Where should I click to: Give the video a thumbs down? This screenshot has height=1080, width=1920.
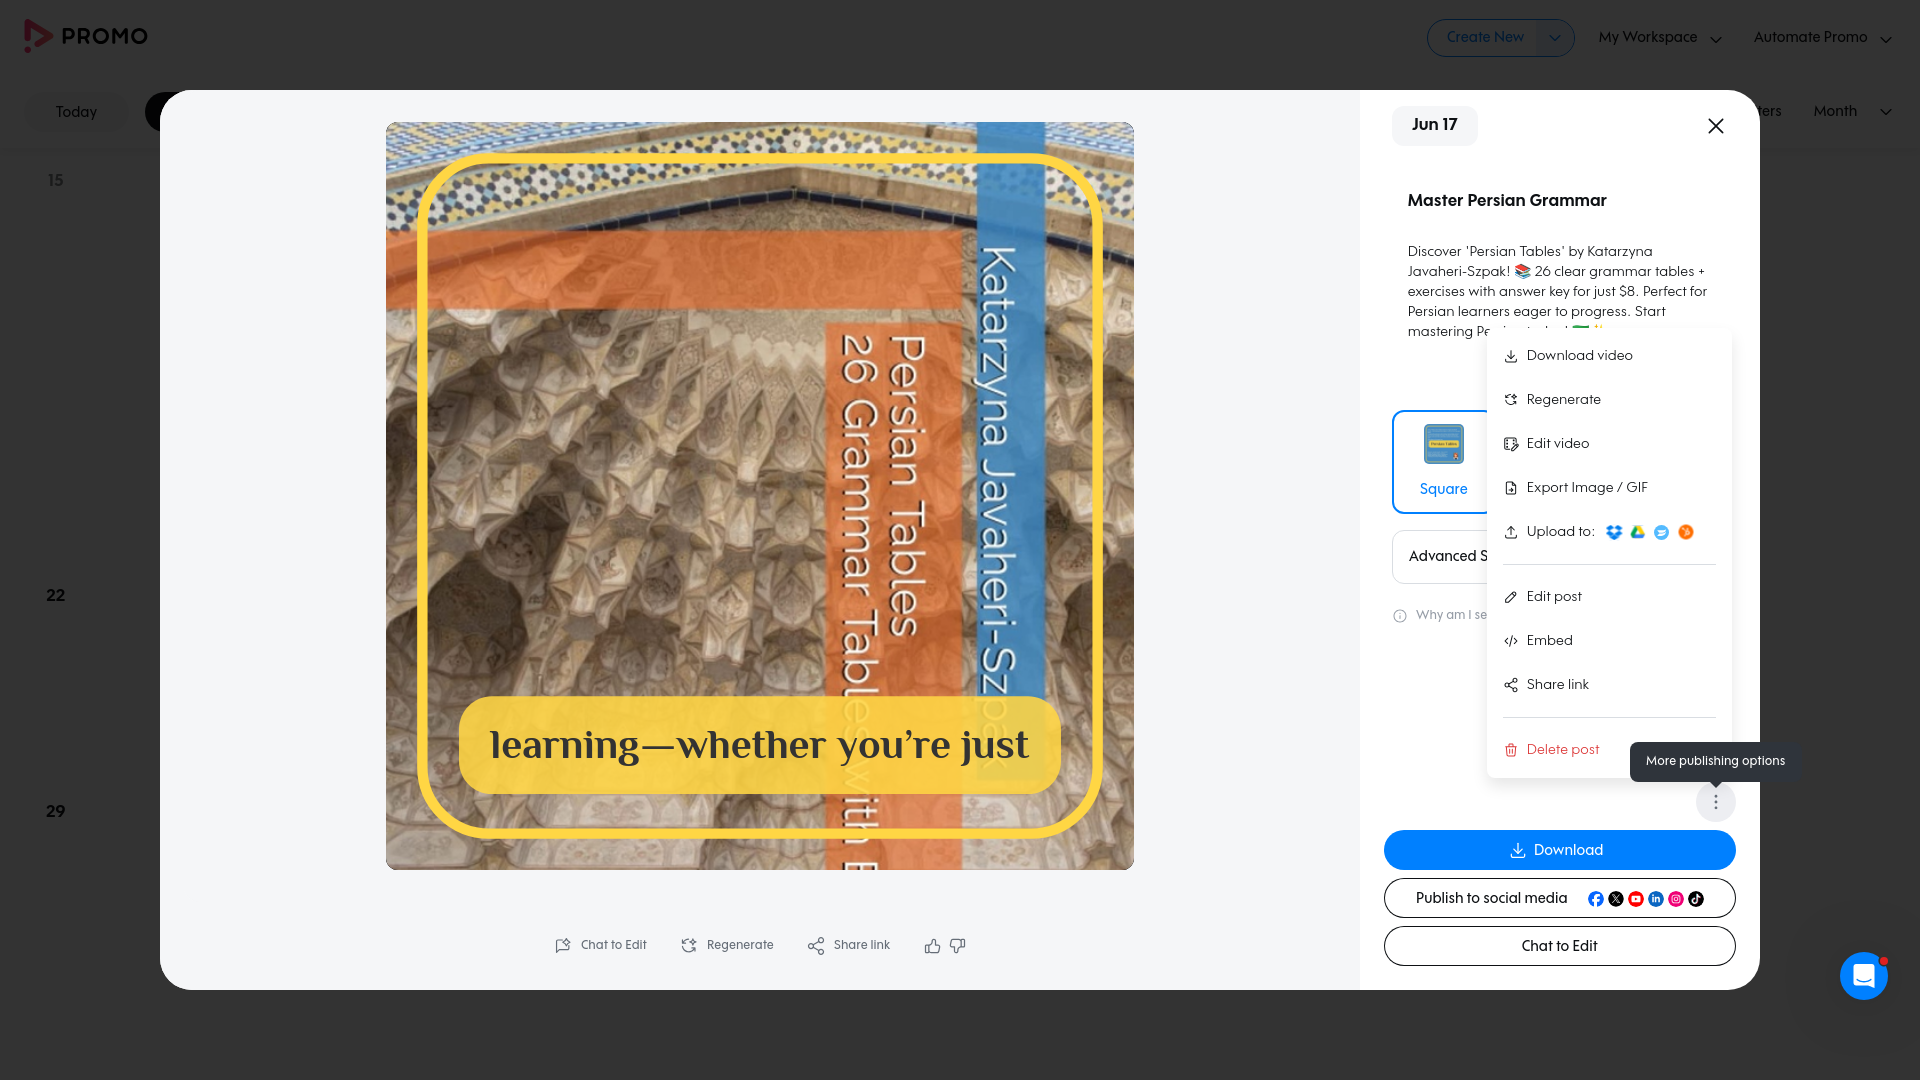click(958, 946)
